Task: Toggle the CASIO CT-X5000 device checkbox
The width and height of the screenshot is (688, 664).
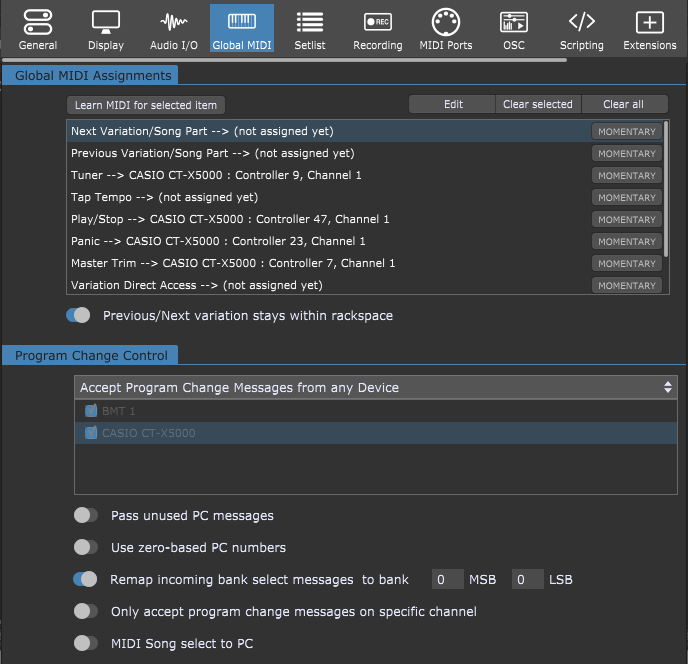Action: [x=91, y=433]
